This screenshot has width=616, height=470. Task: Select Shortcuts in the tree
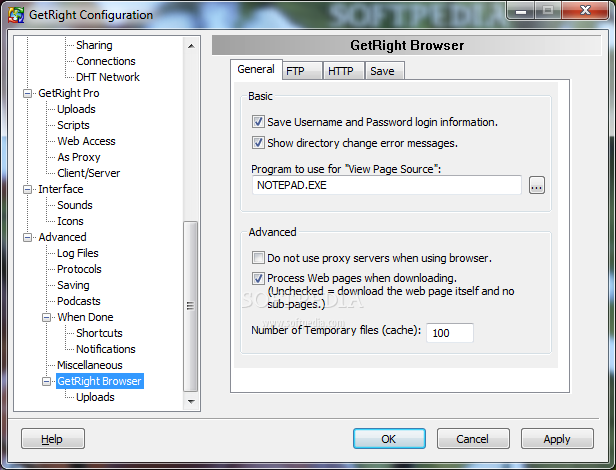(x=99, y=333)
